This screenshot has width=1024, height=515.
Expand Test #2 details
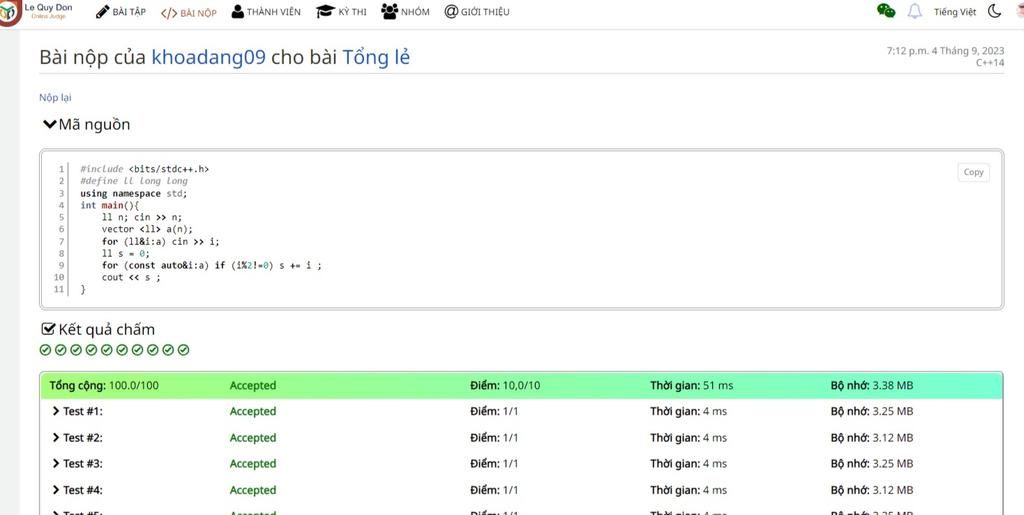[77, 437]
